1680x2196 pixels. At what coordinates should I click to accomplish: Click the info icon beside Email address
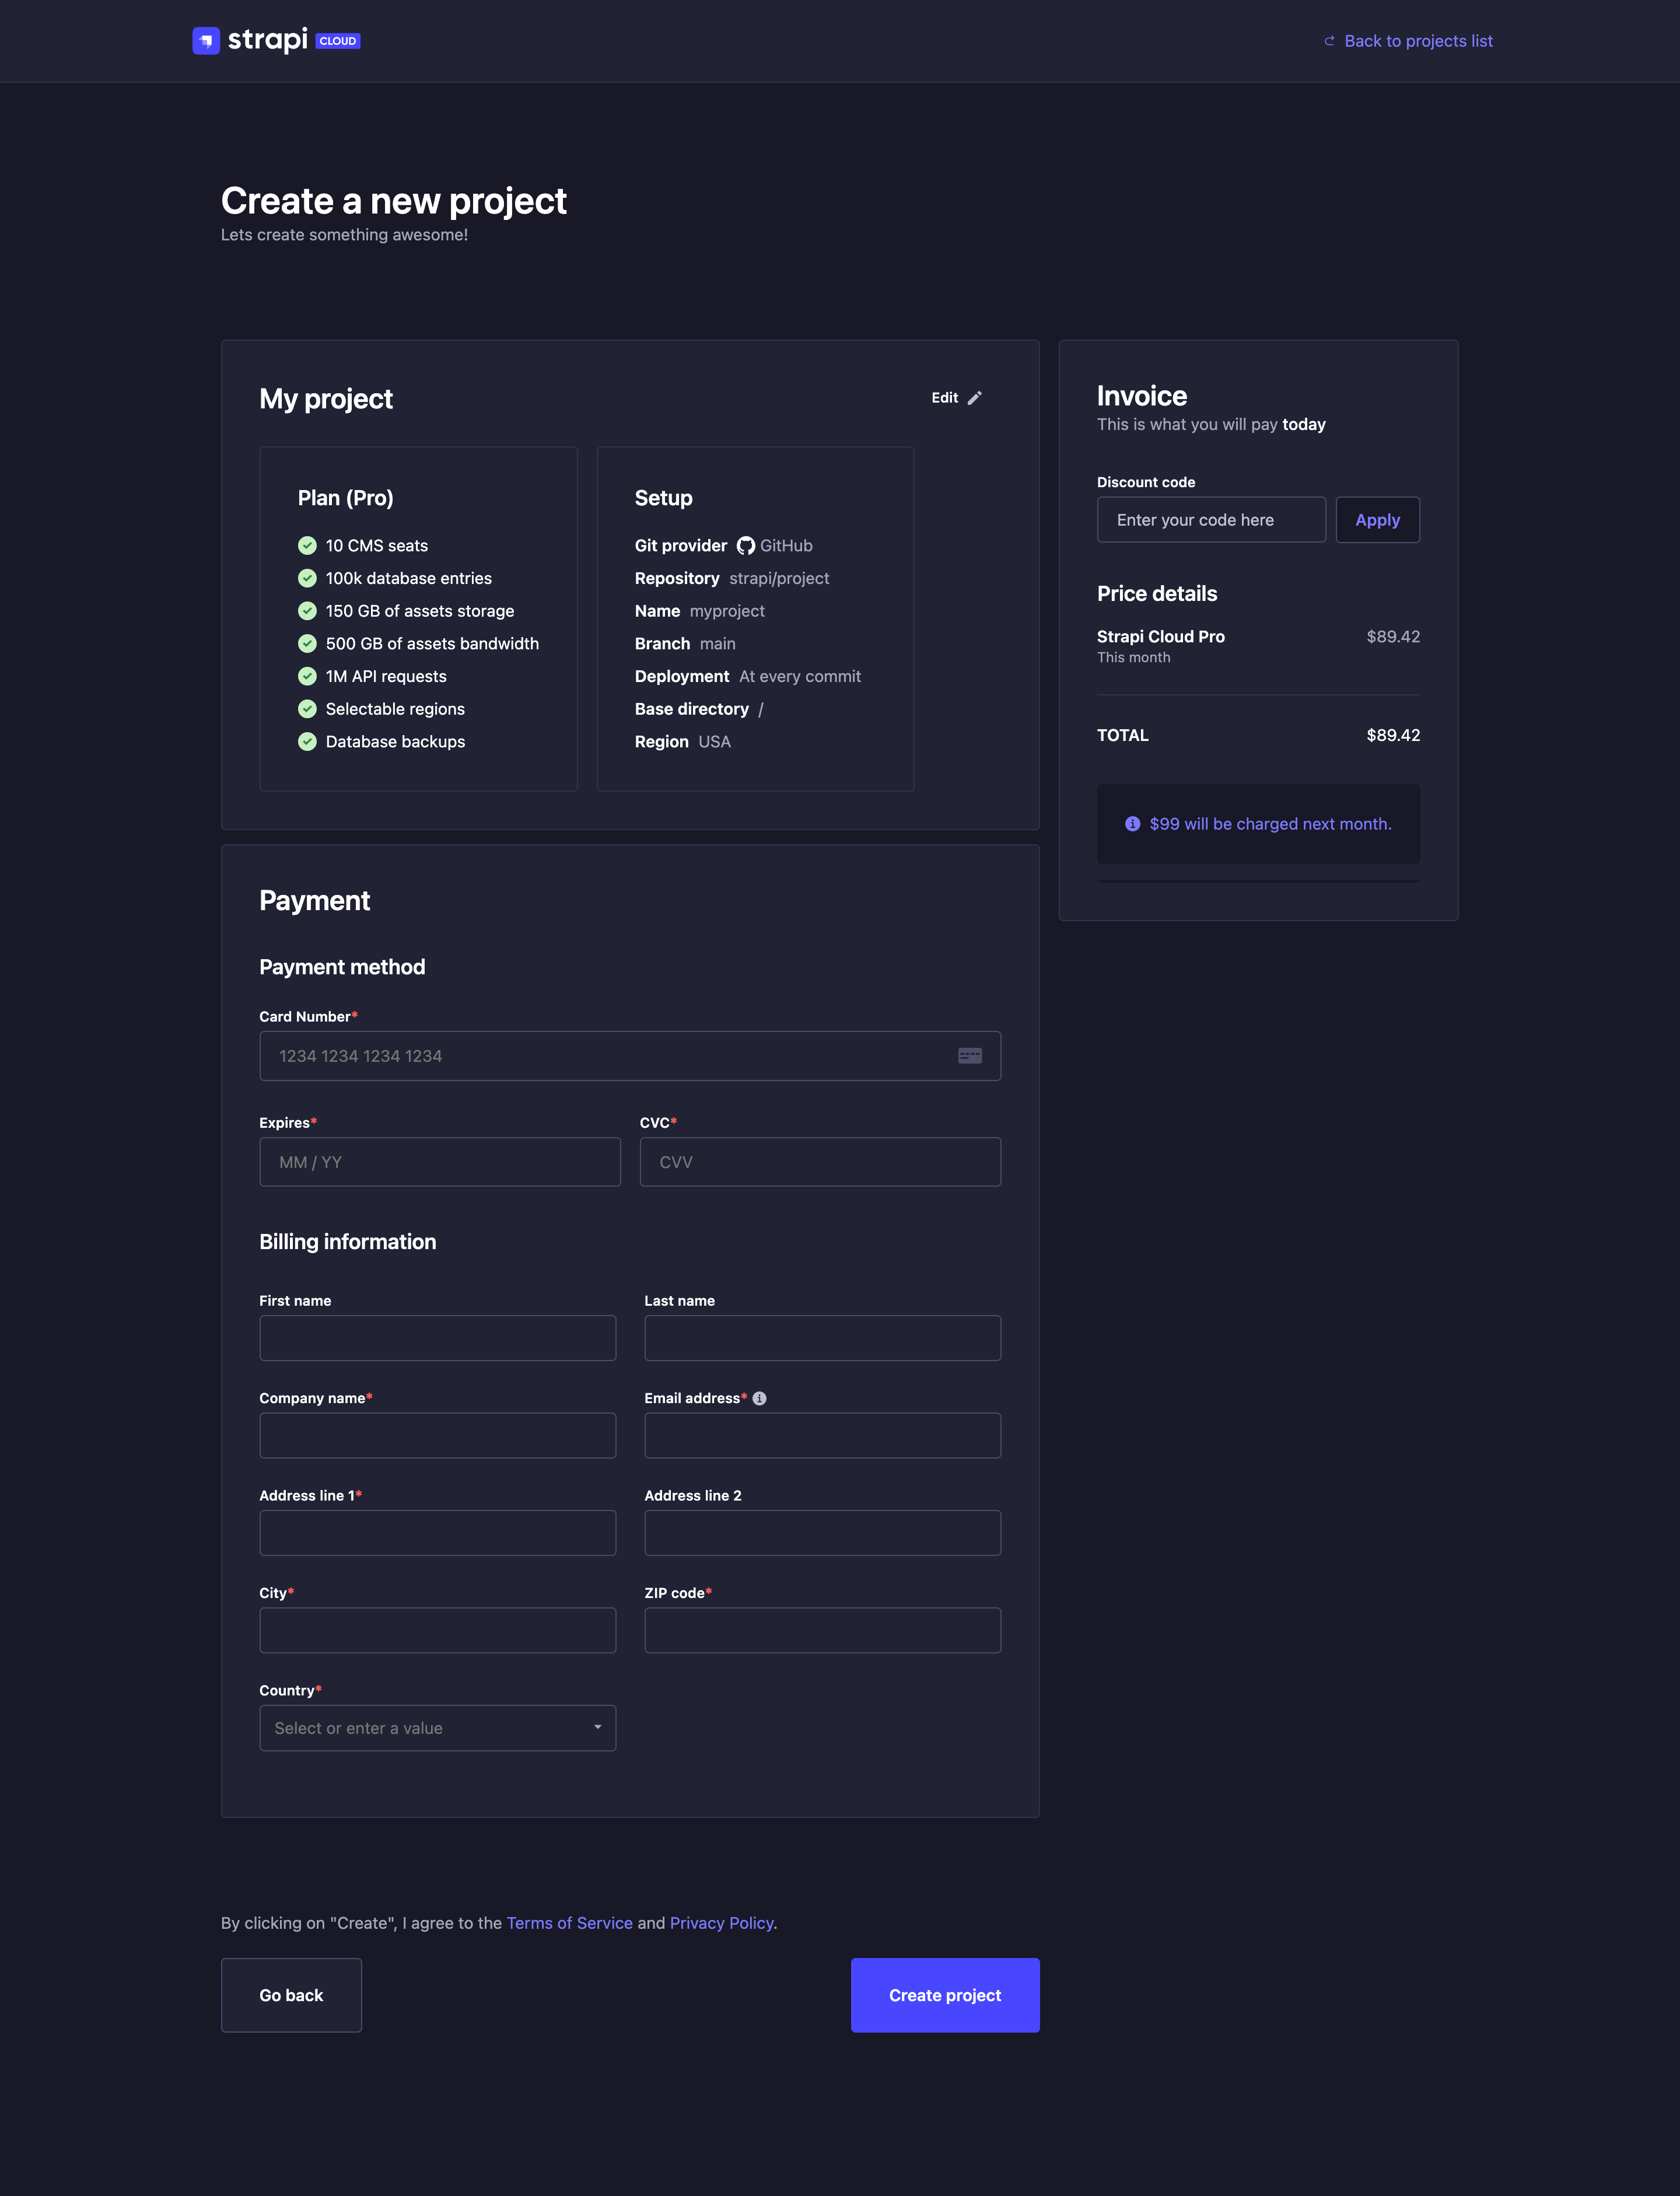click(x=761, y=1398)
